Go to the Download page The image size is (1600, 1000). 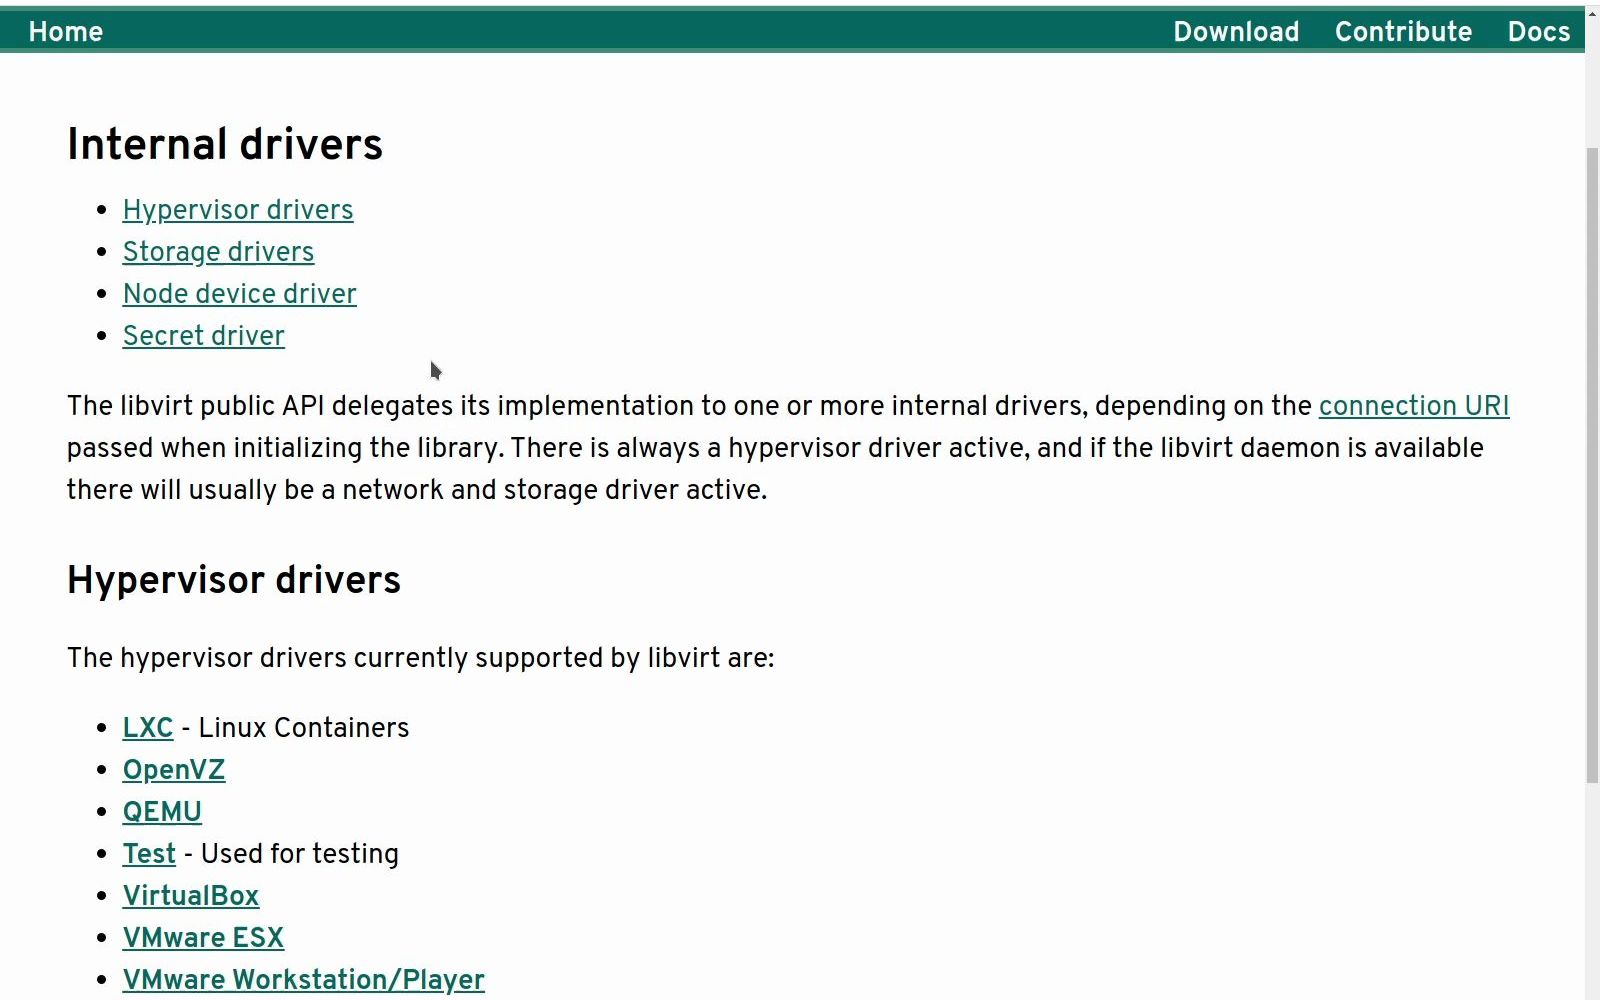click(1236, 31)
